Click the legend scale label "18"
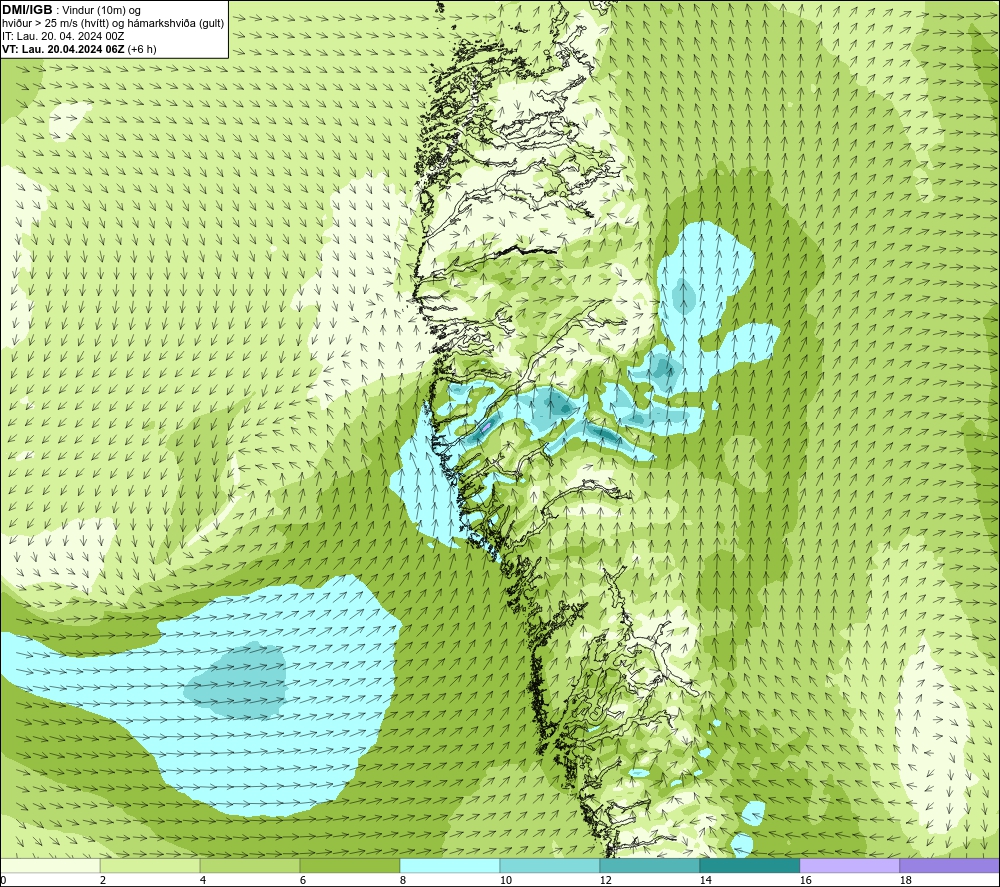 tap(905, 881)
